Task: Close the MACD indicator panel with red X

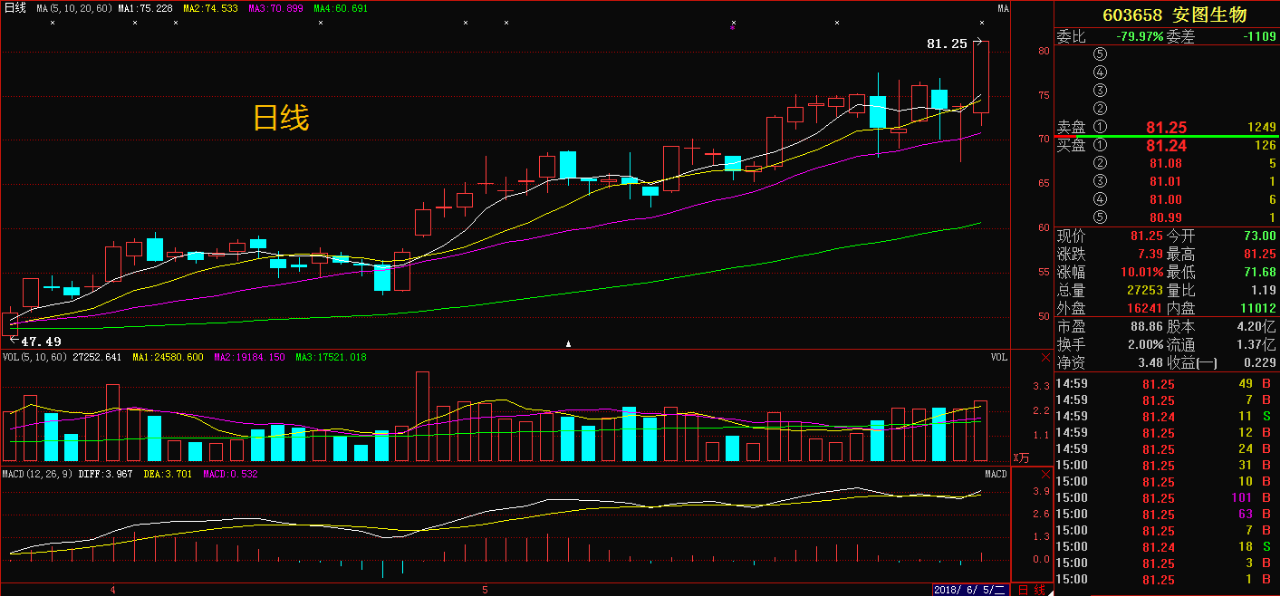Action: coord(1045,473)
